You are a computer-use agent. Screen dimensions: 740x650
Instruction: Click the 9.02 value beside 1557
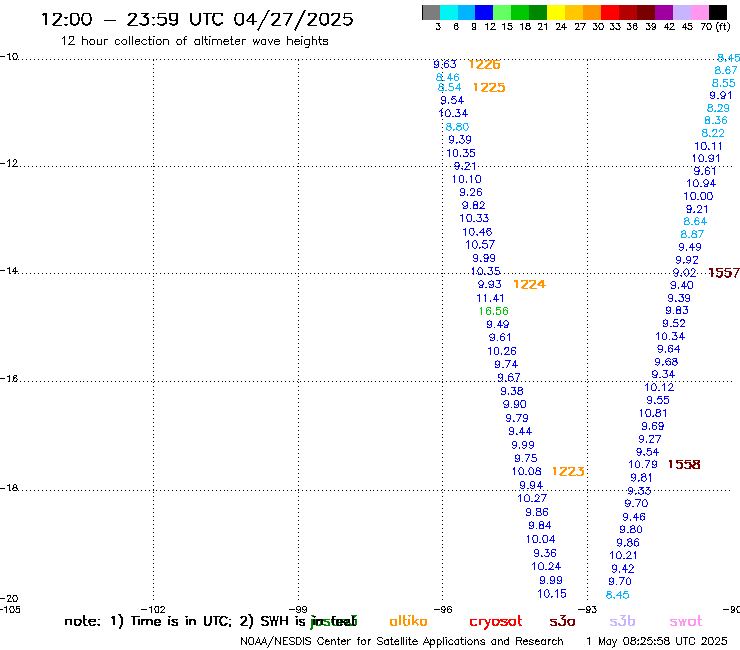click(684, 273)
